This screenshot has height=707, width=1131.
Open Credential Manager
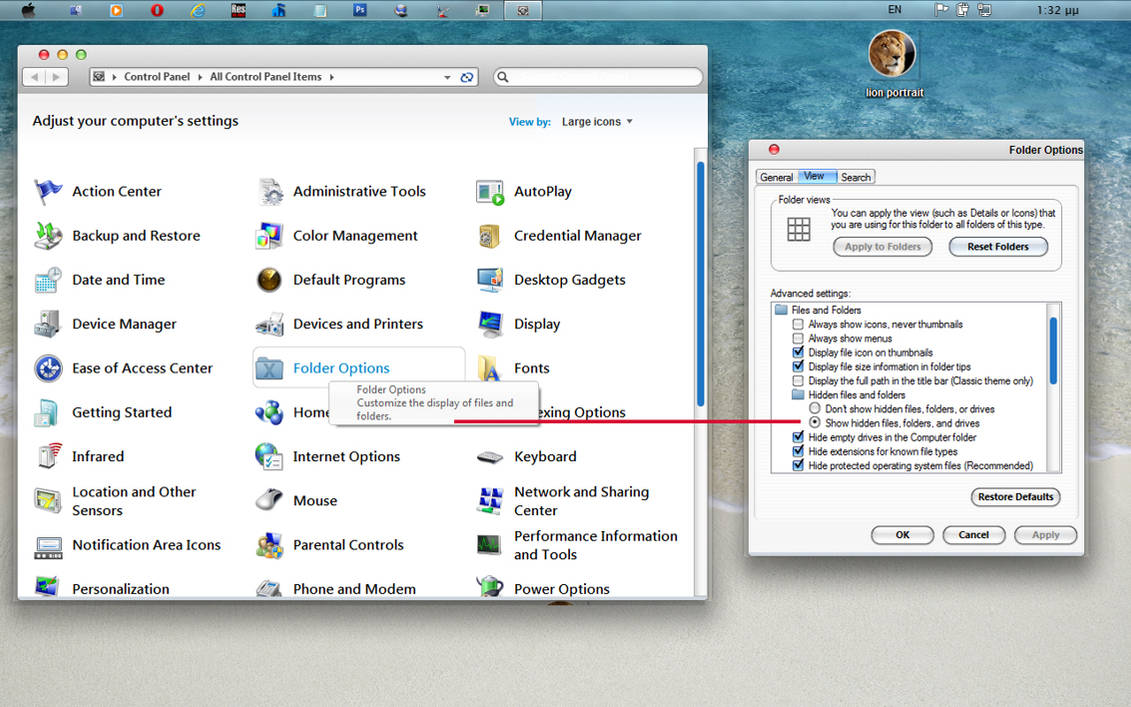tap(577, 235)
